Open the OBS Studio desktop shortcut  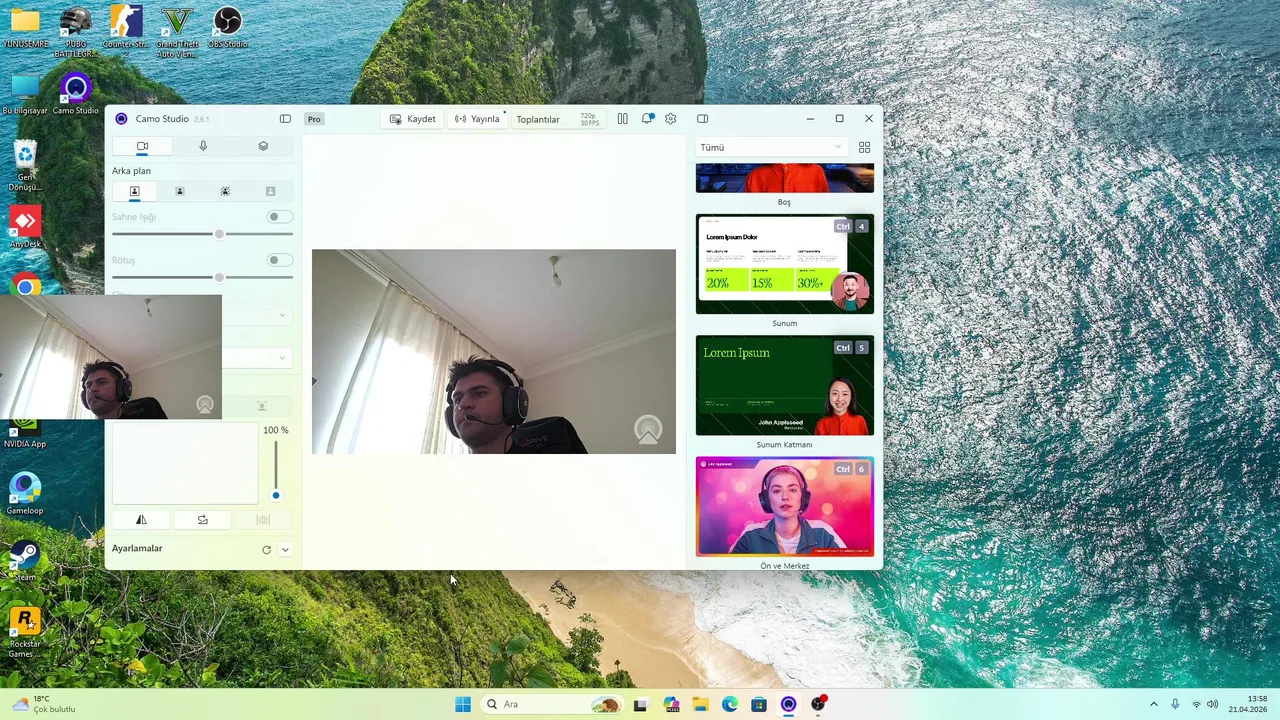tap(228, 27)
